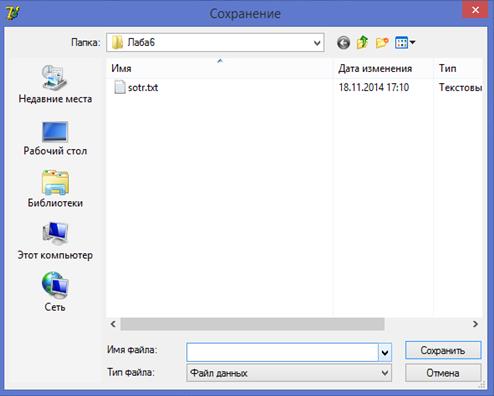The image size is (494, 396).
Task: Click the horizontal scrollbar right arrow
Action: [x=475, y=324]
